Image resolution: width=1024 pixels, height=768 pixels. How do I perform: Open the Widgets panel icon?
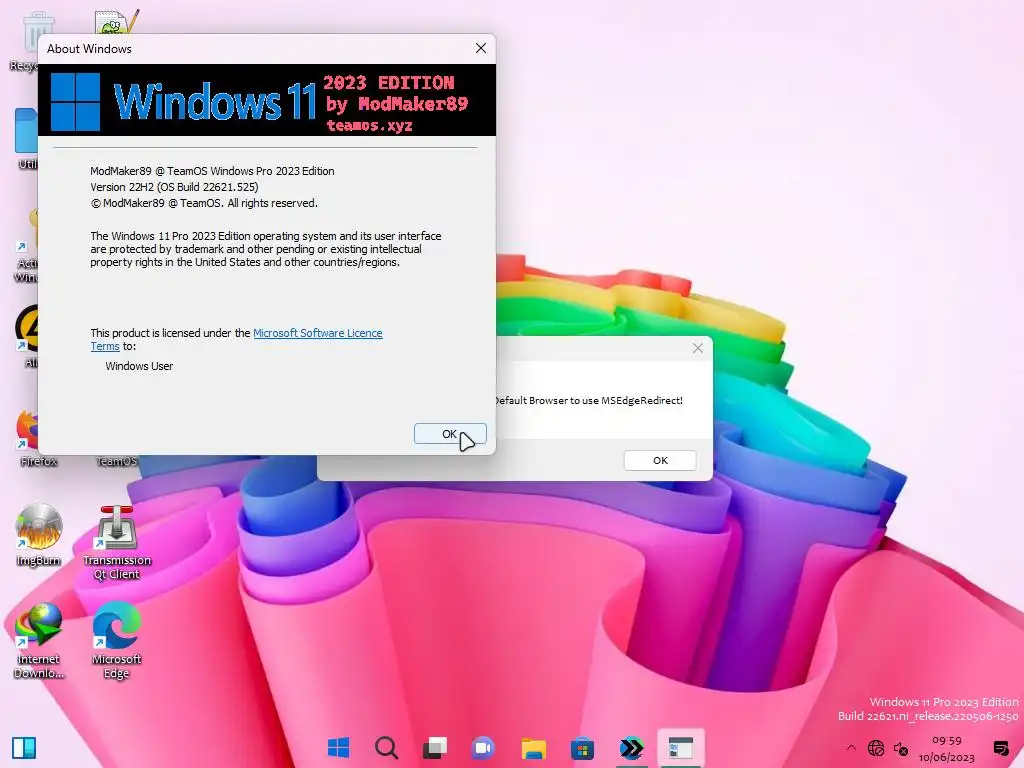coord(24,748)
